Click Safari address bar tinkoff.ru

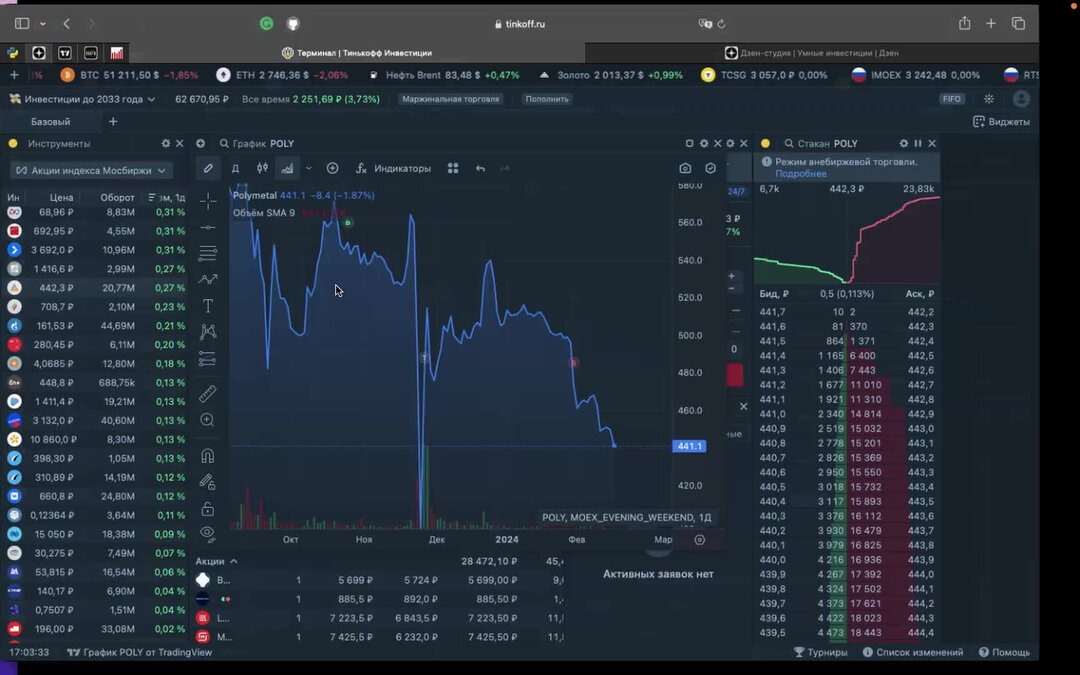520,24
